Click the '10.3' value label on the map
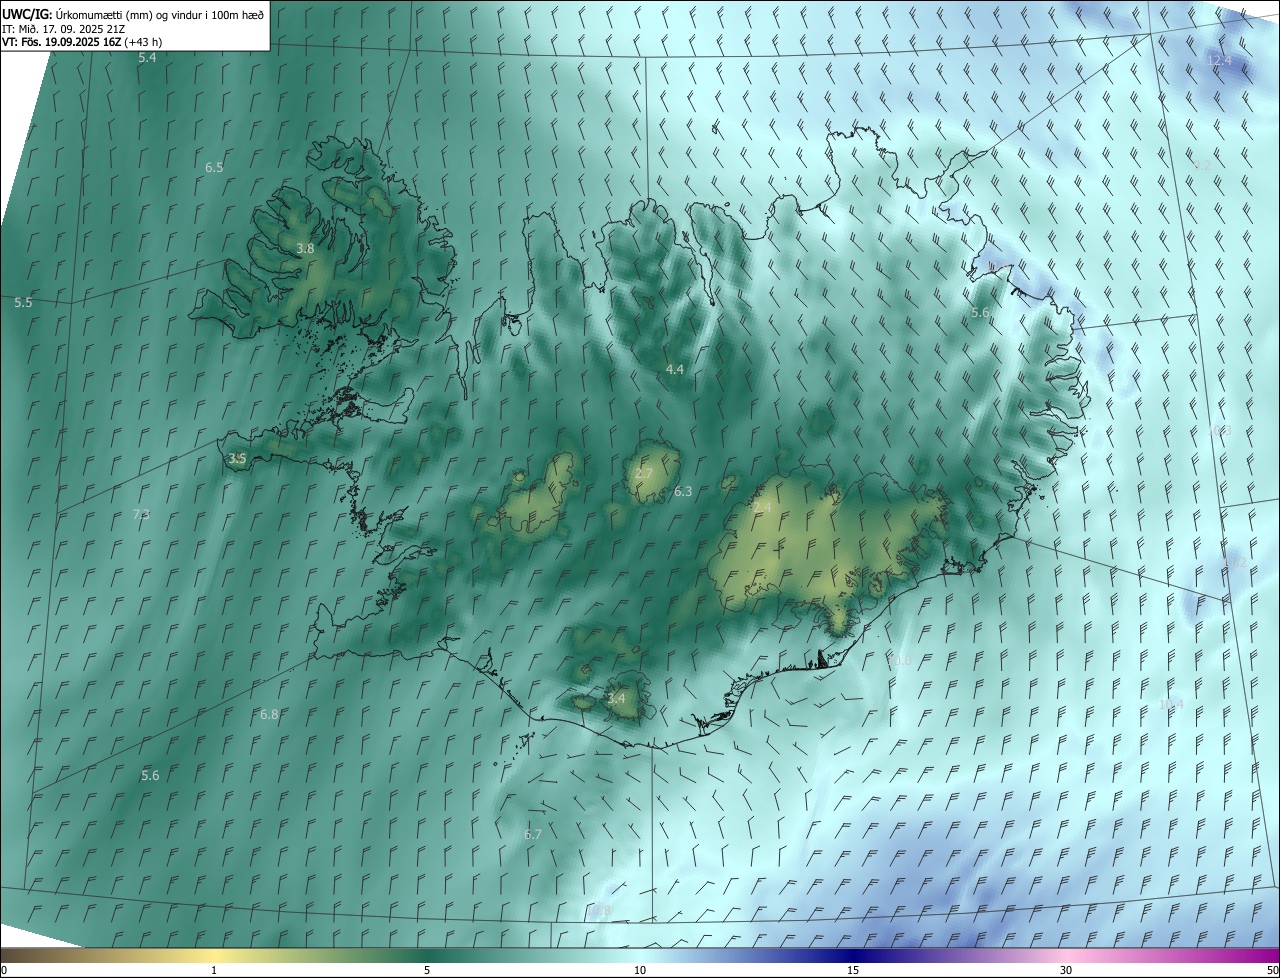Viewport: 1280px width, 978px height. 1219,430
